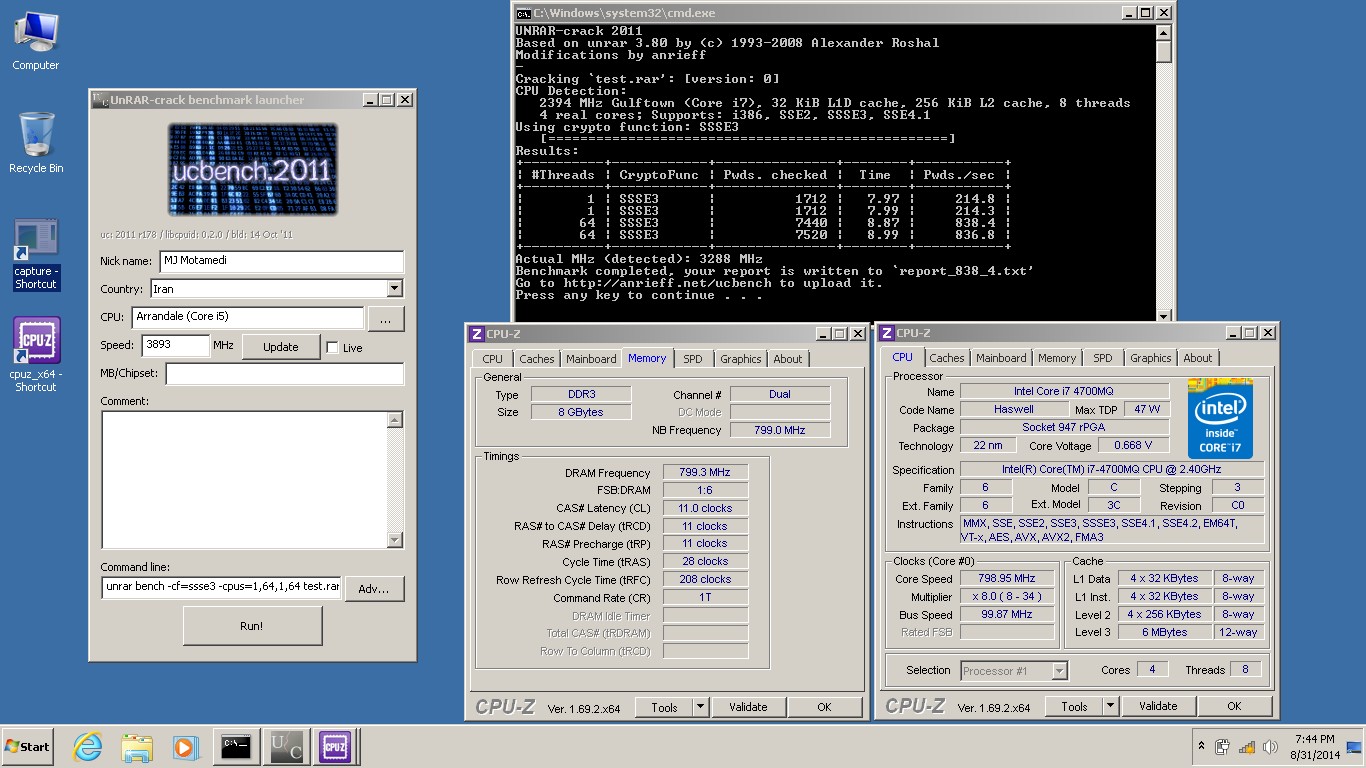The height and width of the screenshot is (768, 1366).
Task: Open the capture shortcut desktop icon
Action: (36, 255)
